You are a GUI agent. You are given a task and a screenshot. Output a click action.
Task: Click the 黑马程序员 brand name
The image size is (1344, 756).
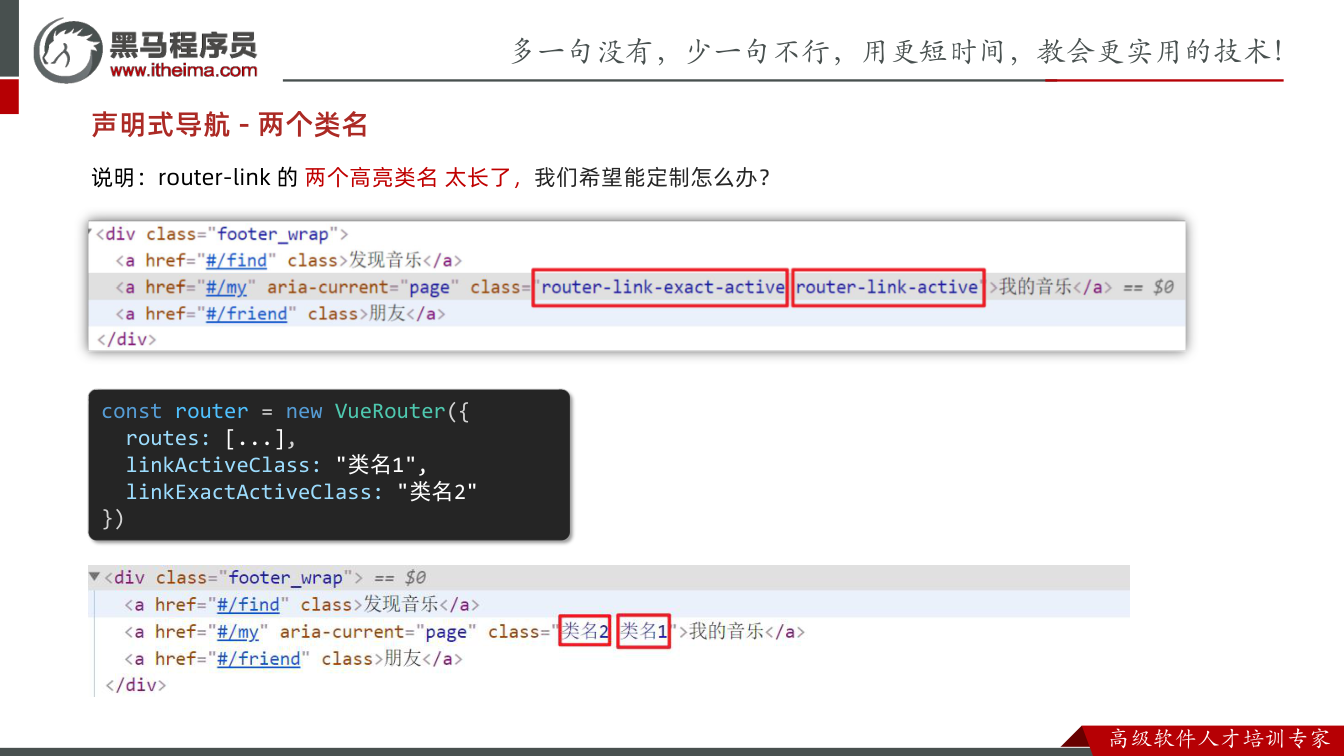click(x=183, y=44)
